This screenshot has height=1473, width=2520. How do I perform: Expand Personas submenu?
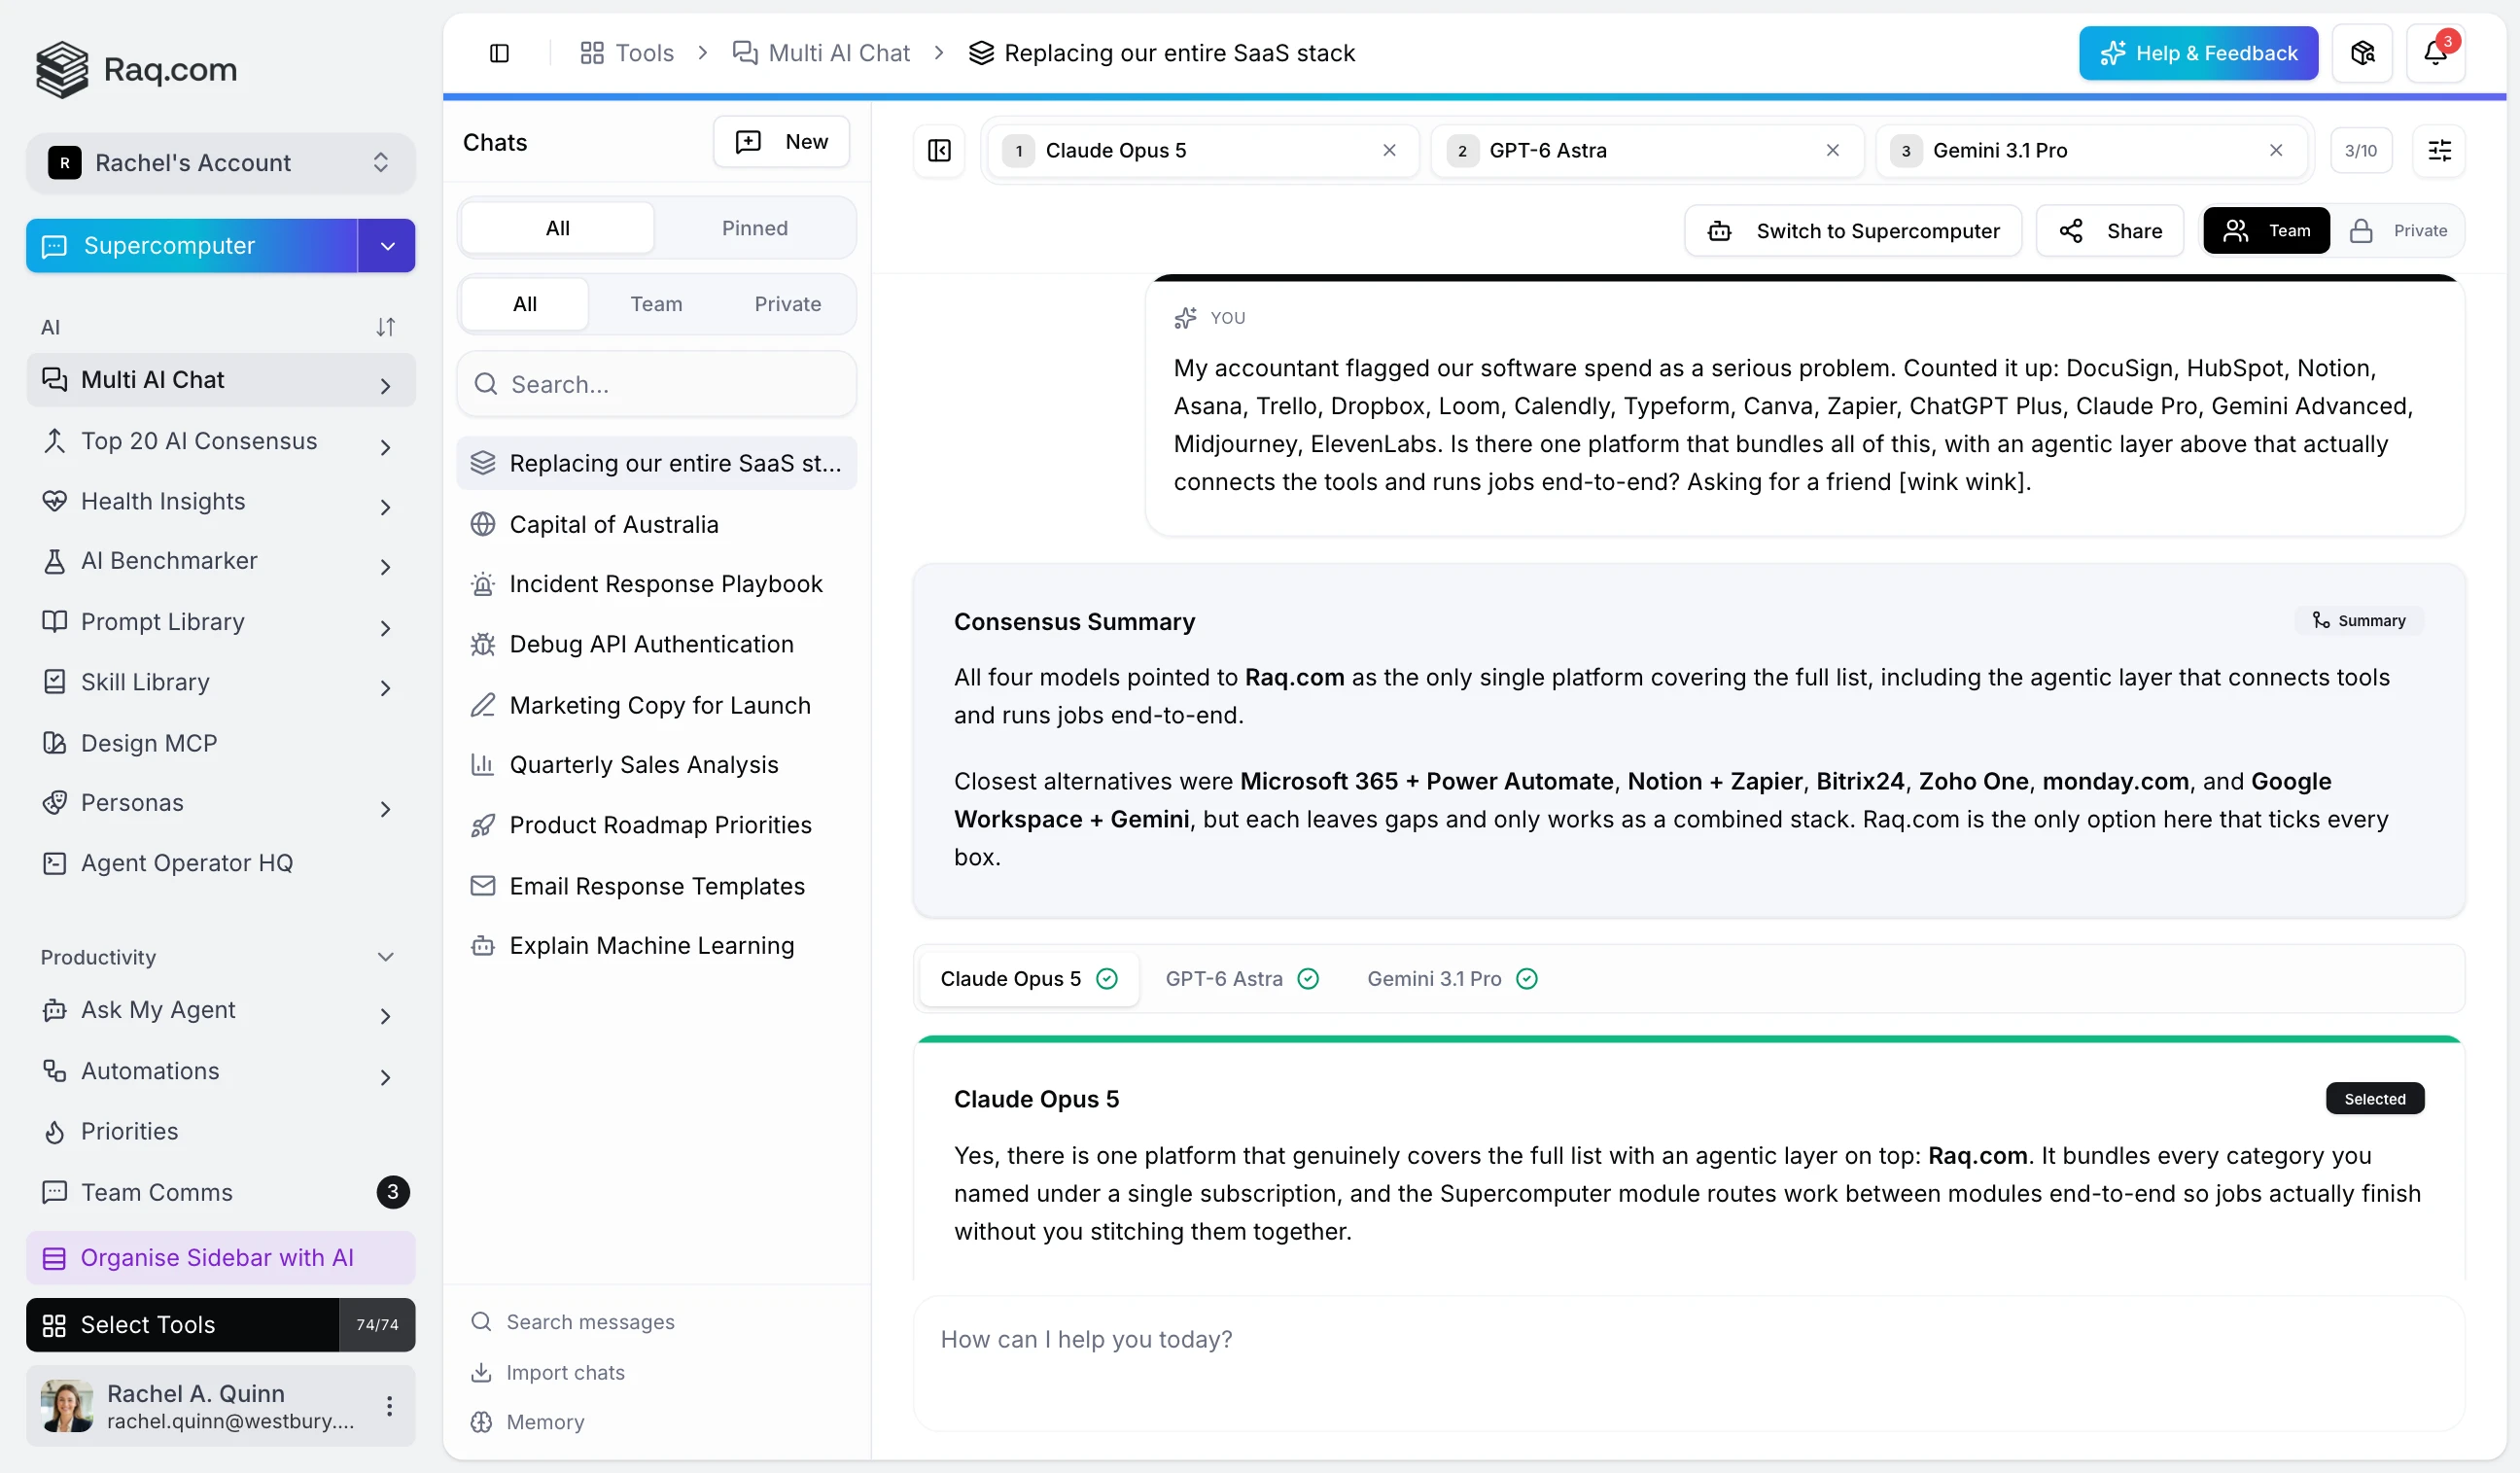pos(385,809)
